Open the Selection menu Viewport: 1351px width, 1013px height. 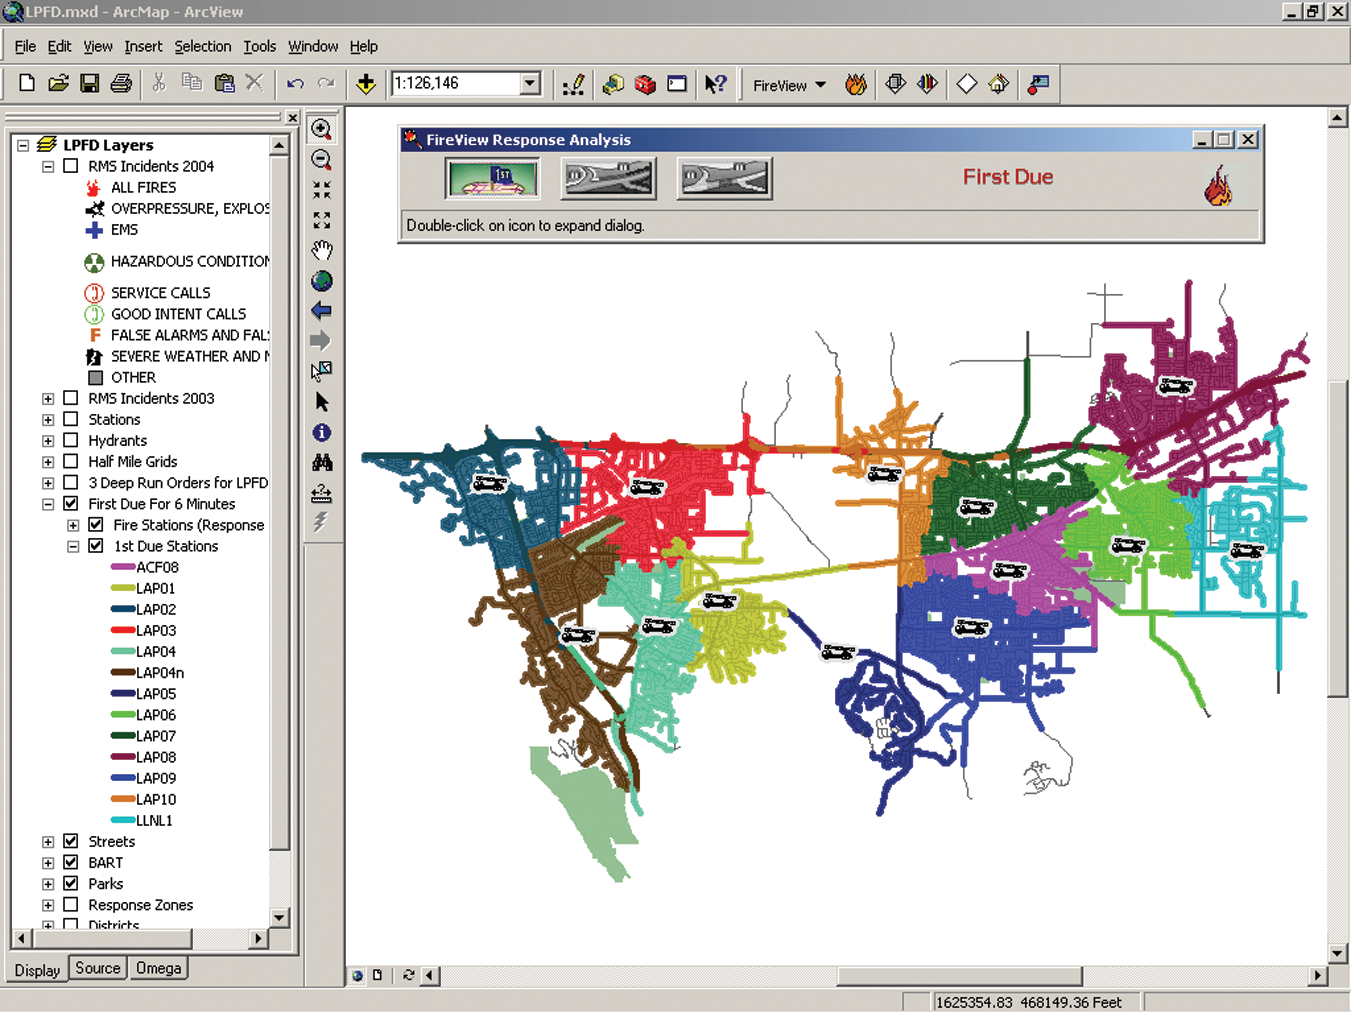[x=202, y=46]
